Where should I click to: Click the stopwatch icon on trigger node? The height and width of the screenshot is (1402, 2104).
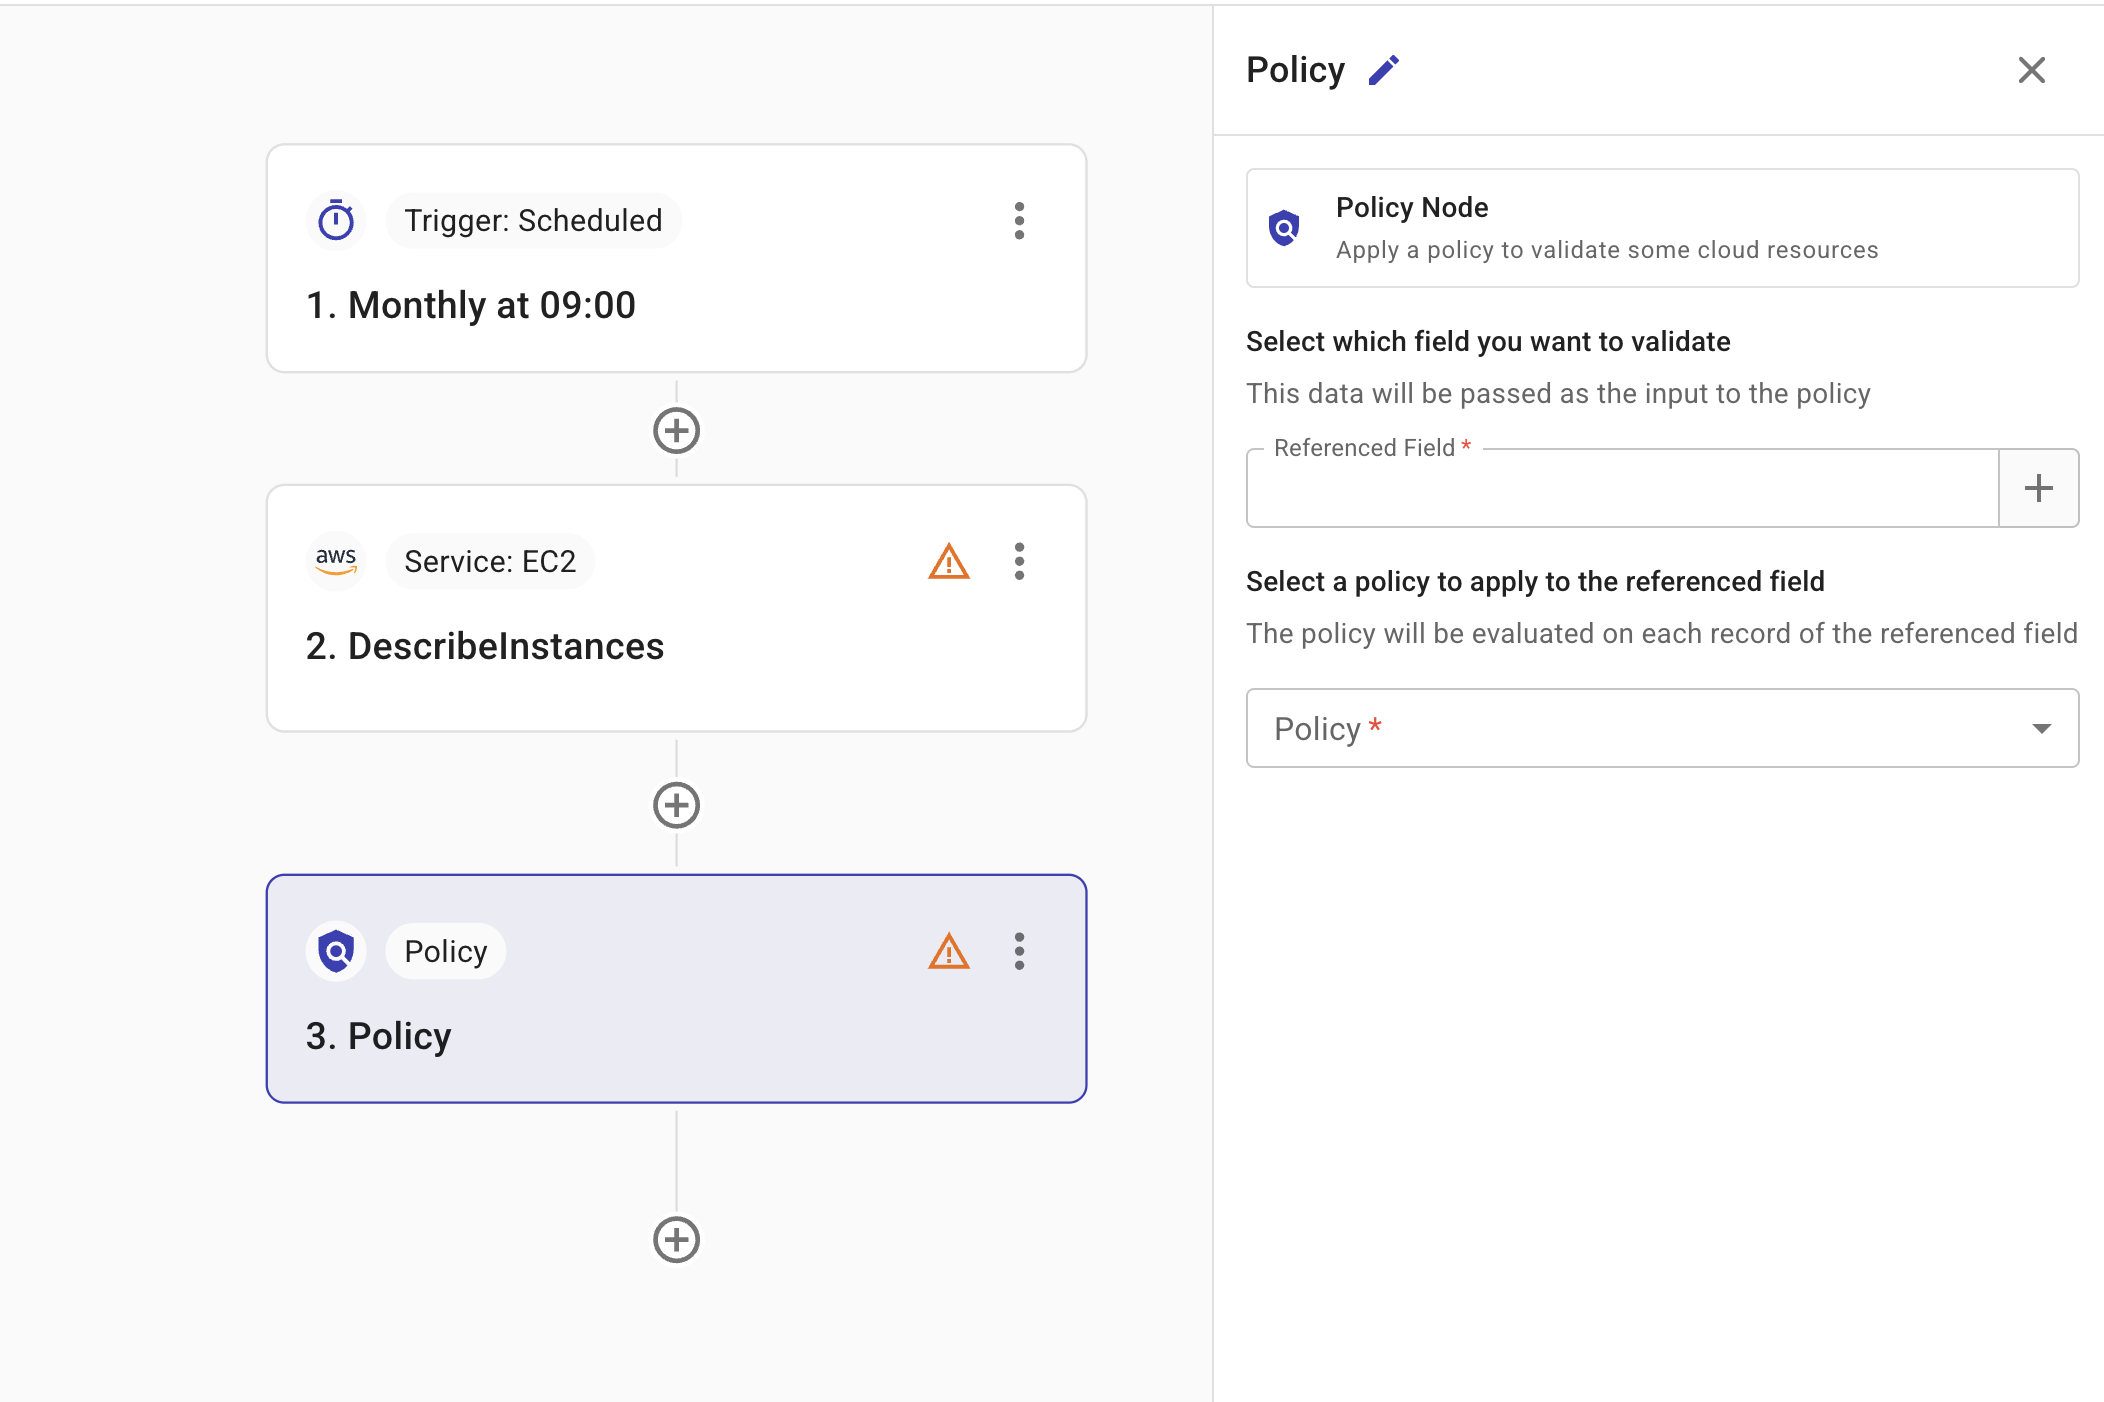336,220
